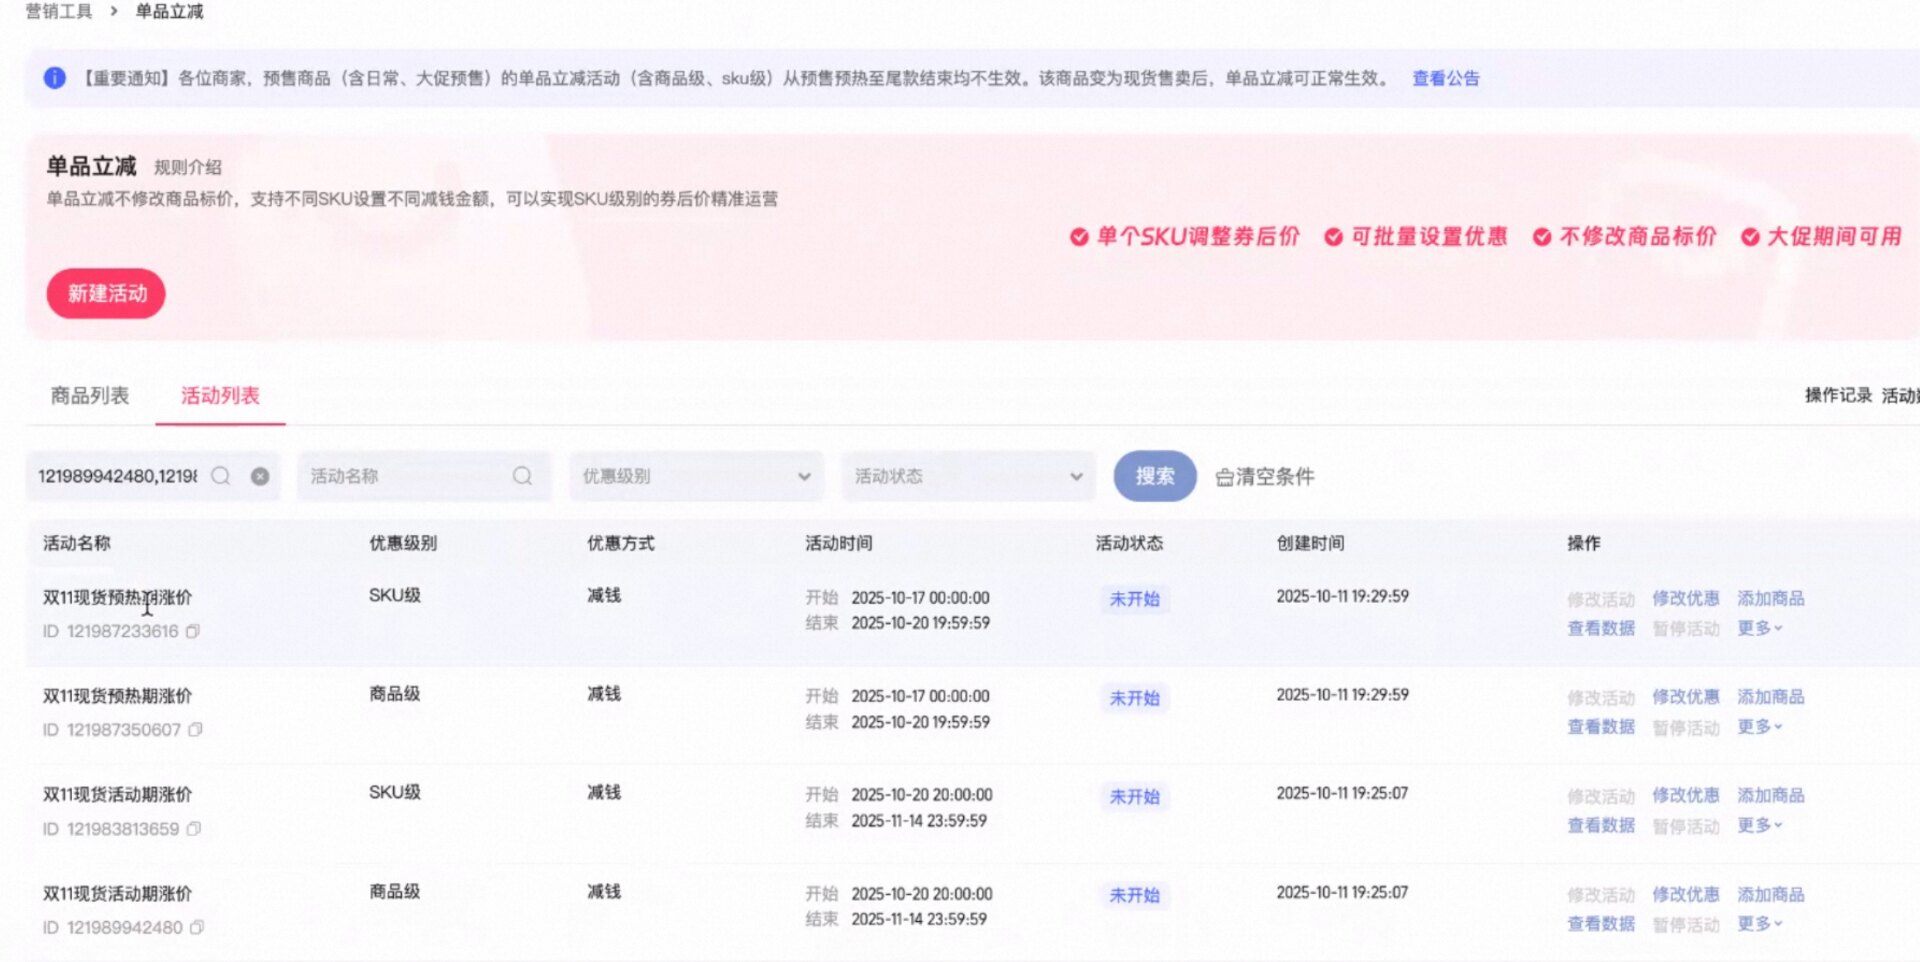Click 暂停活动 for ID 121983813659

click(1686, 826)
